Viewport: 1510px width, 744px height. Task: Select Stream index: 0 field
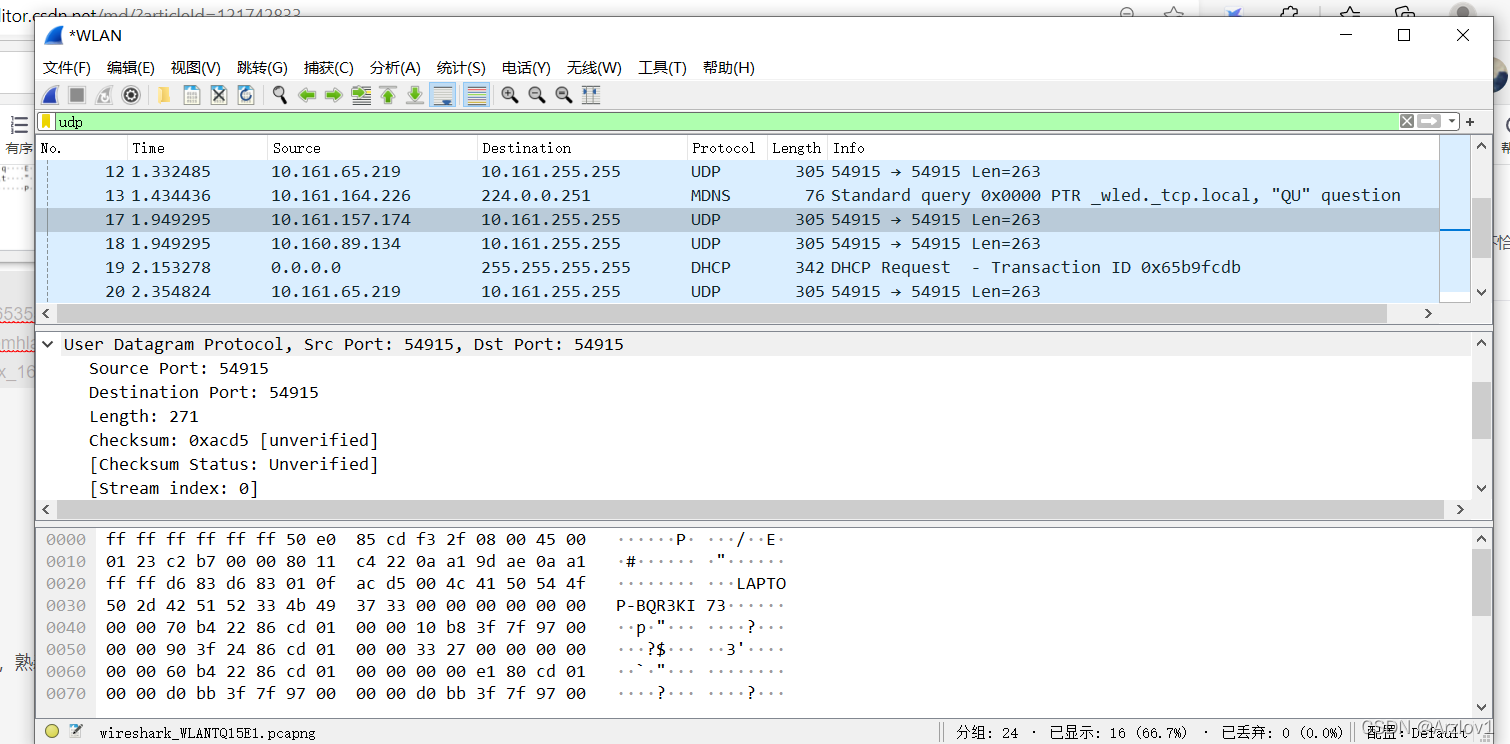coord(173,488)
